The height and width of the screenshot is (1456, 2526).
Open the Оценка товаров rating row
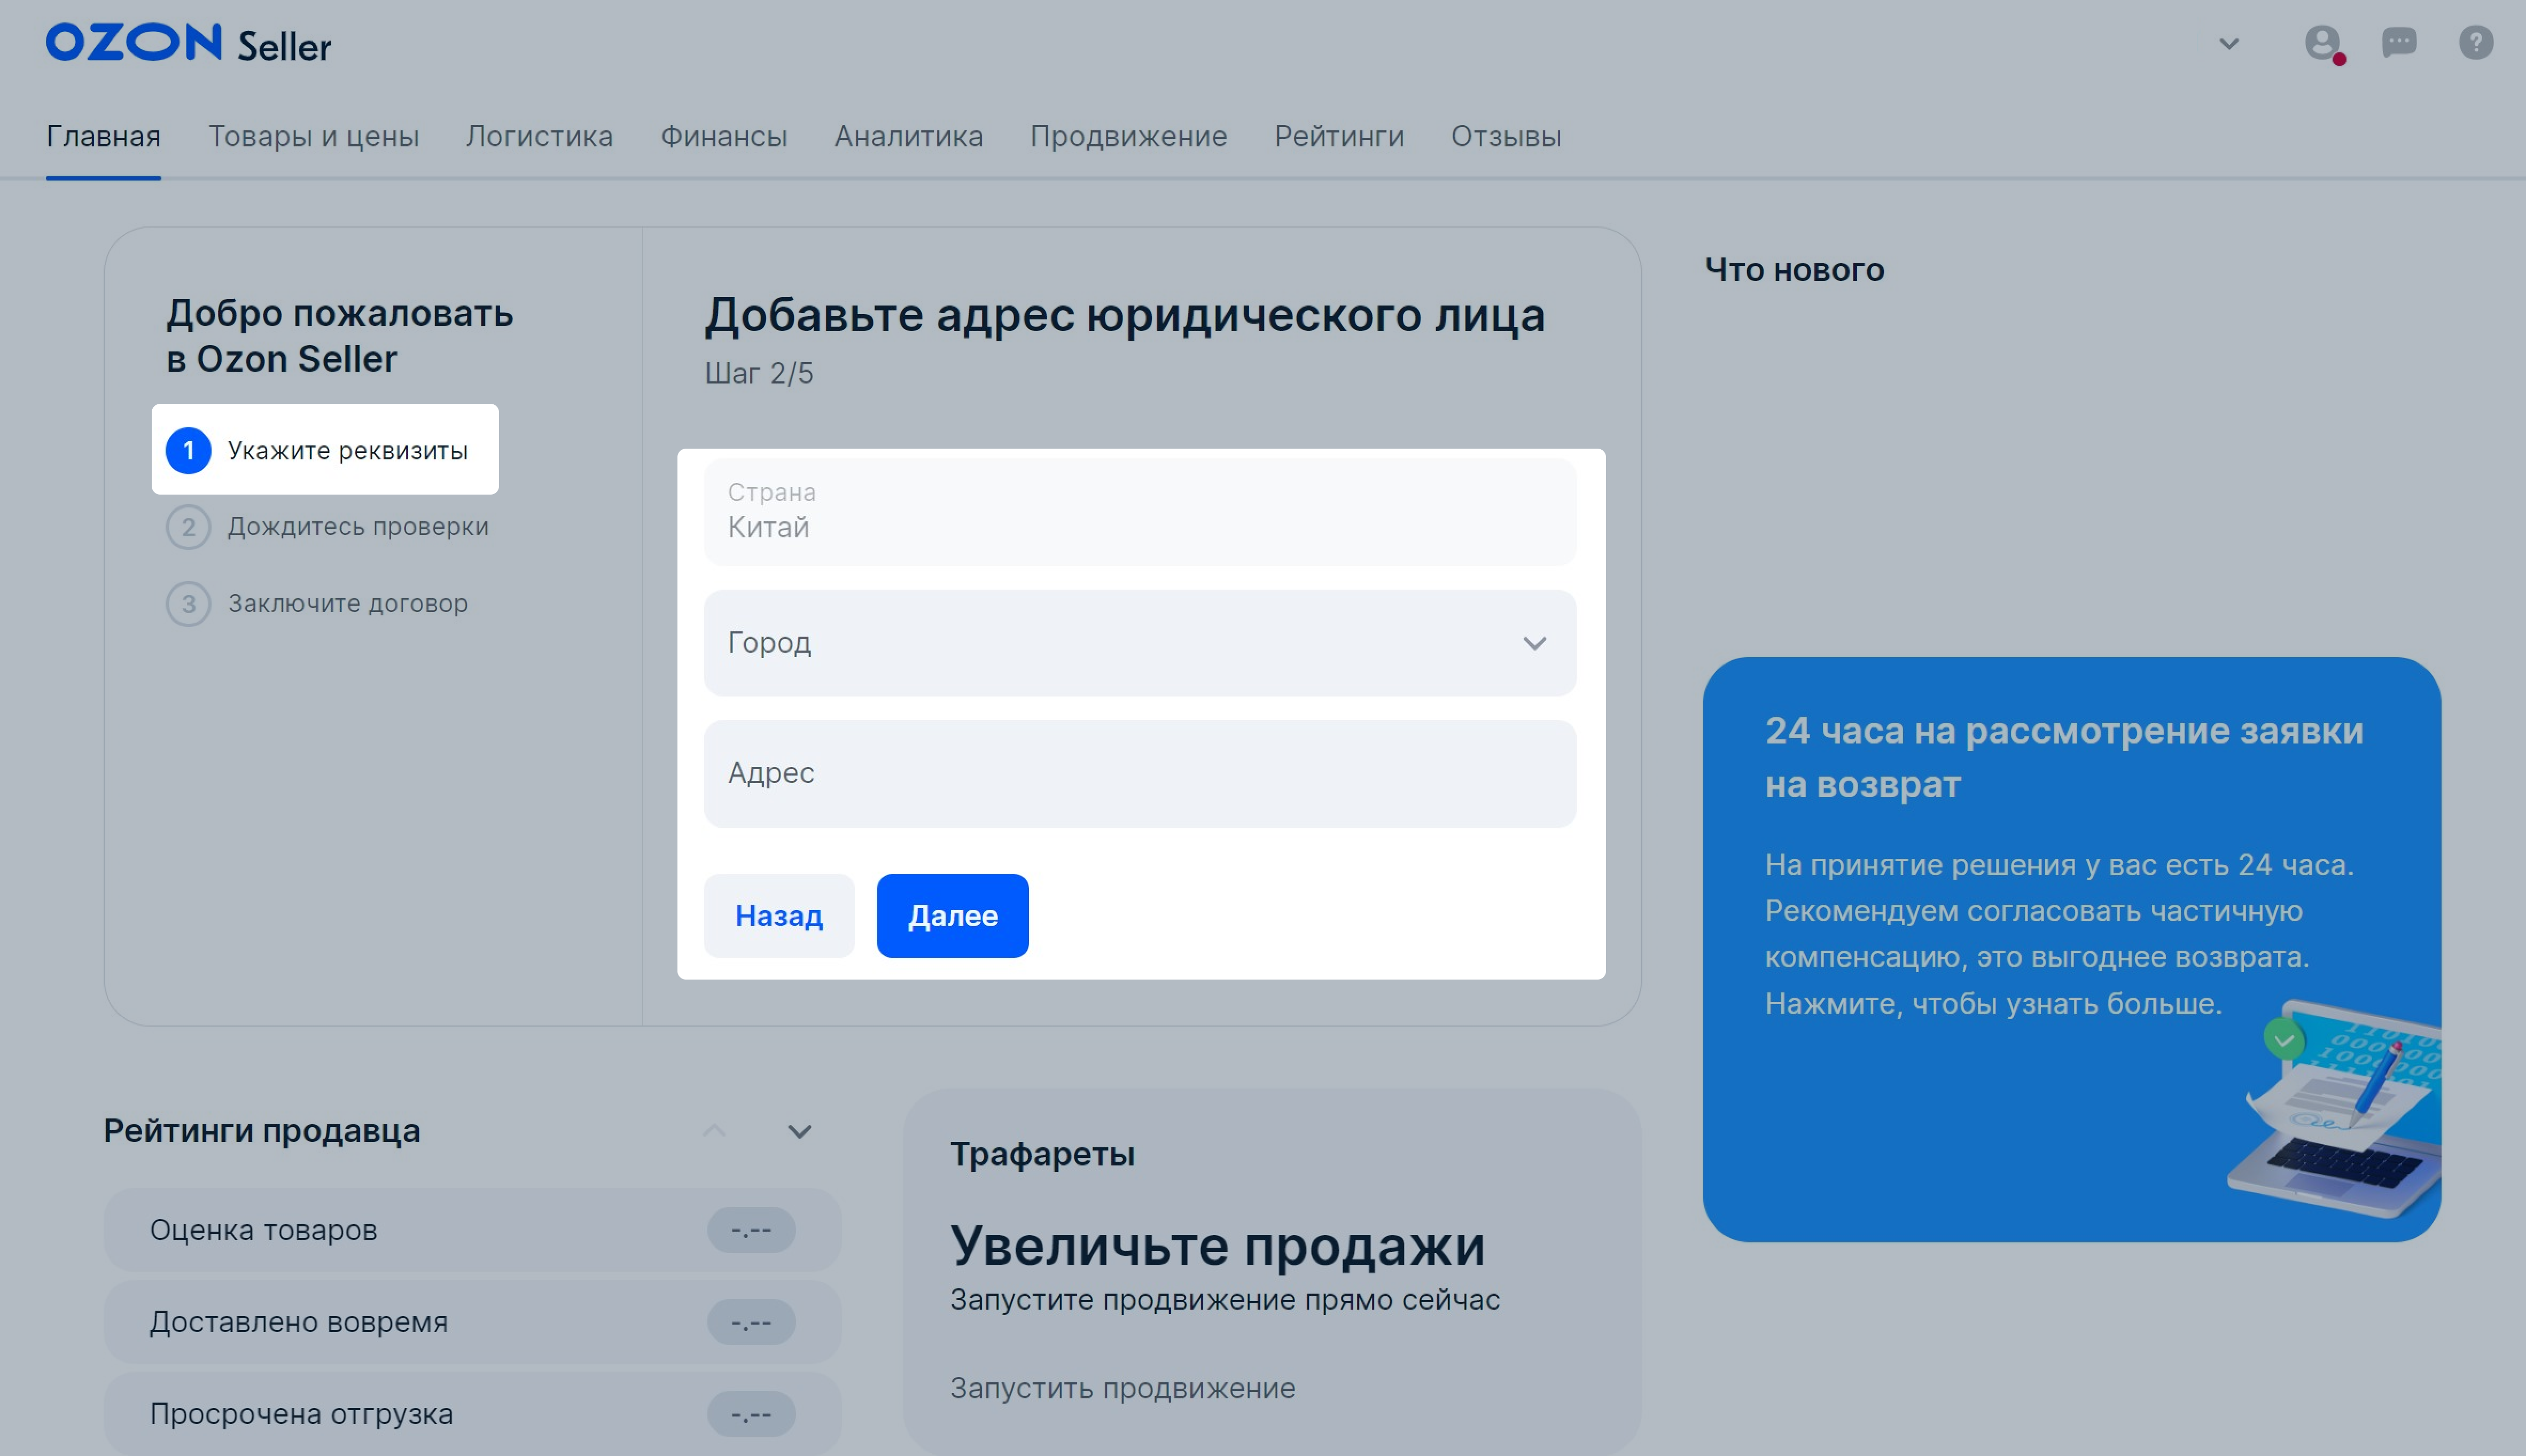click(x=472, y=1230)
